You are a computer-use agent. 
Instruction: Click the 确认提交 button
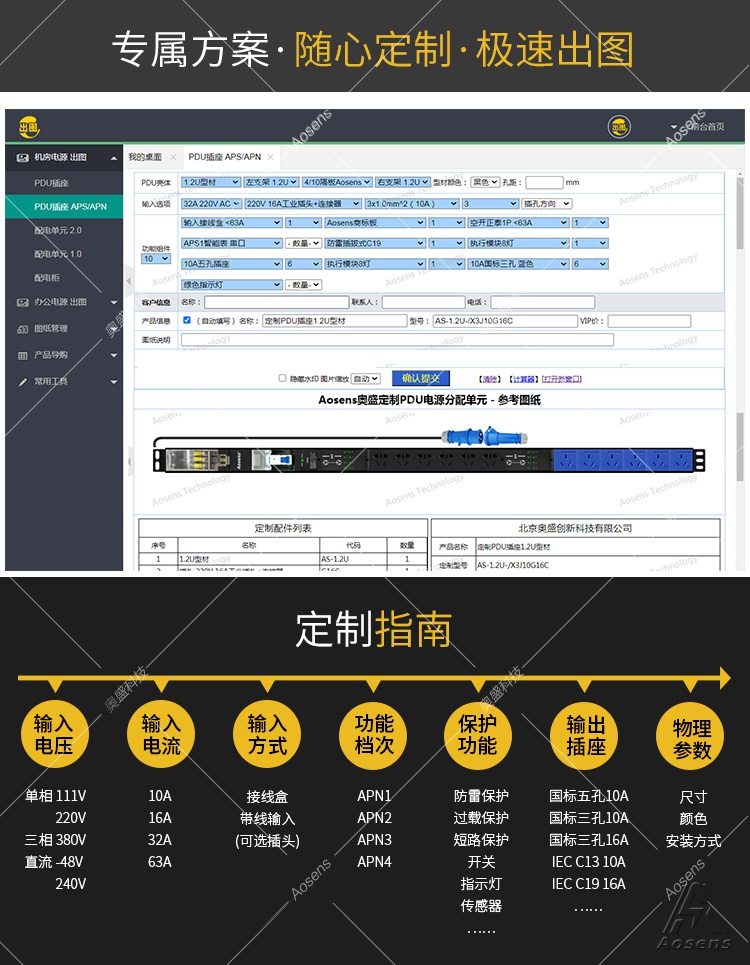tap(421, 378)
